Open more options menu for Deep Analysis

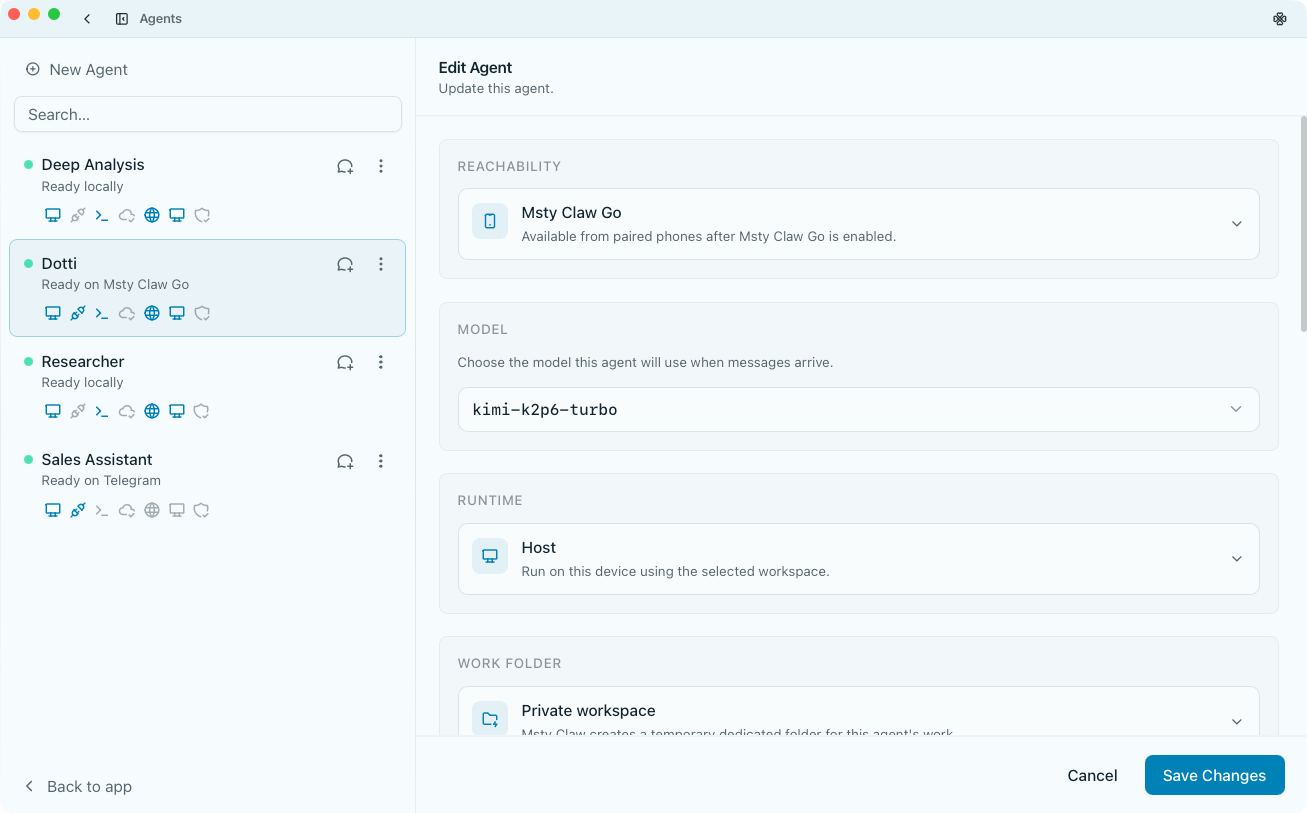click(x=381, y=167)
